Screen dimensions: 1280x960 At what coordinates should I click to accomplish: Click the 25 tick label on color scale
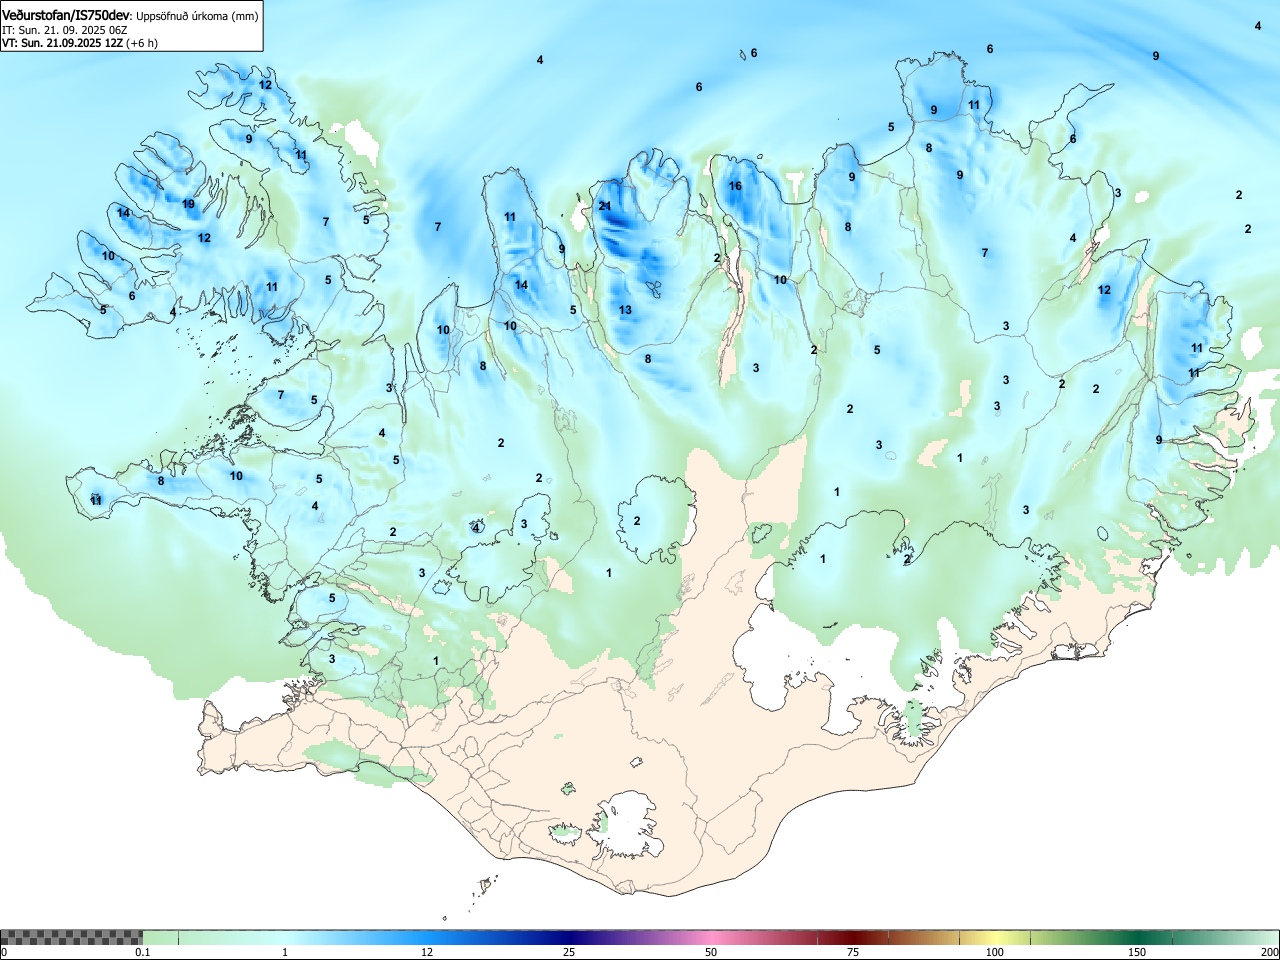click(x=569, y=952)
